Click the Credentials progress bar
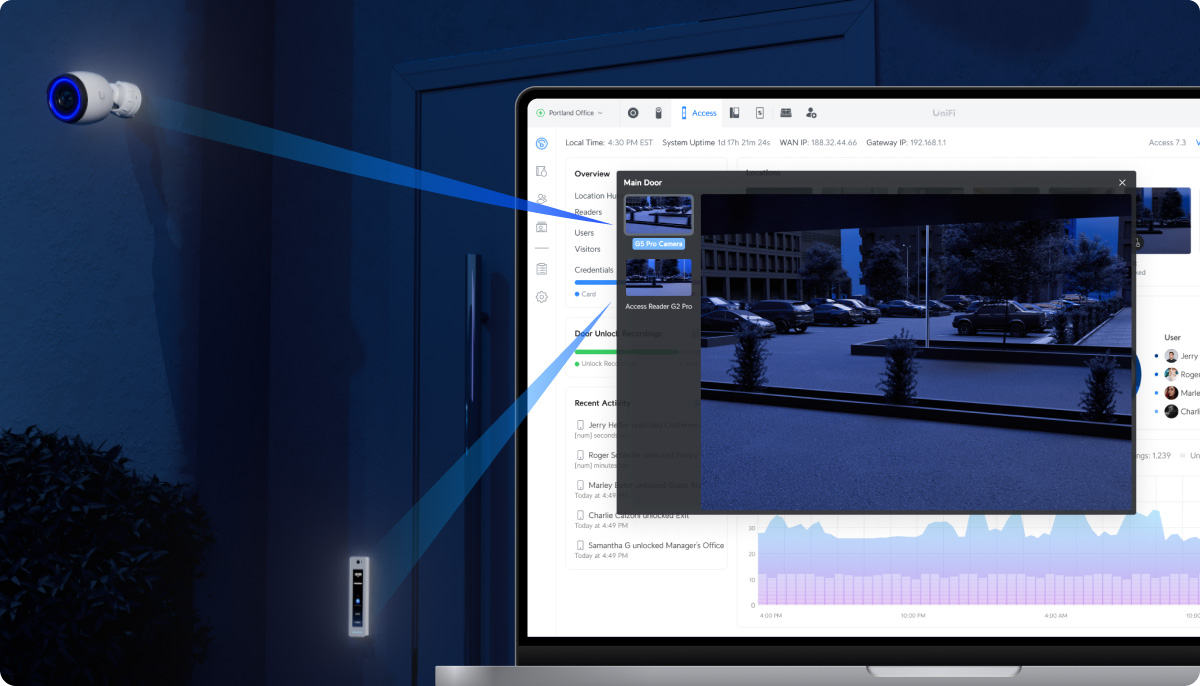The image size is (1200, 686). pos(596,282)
